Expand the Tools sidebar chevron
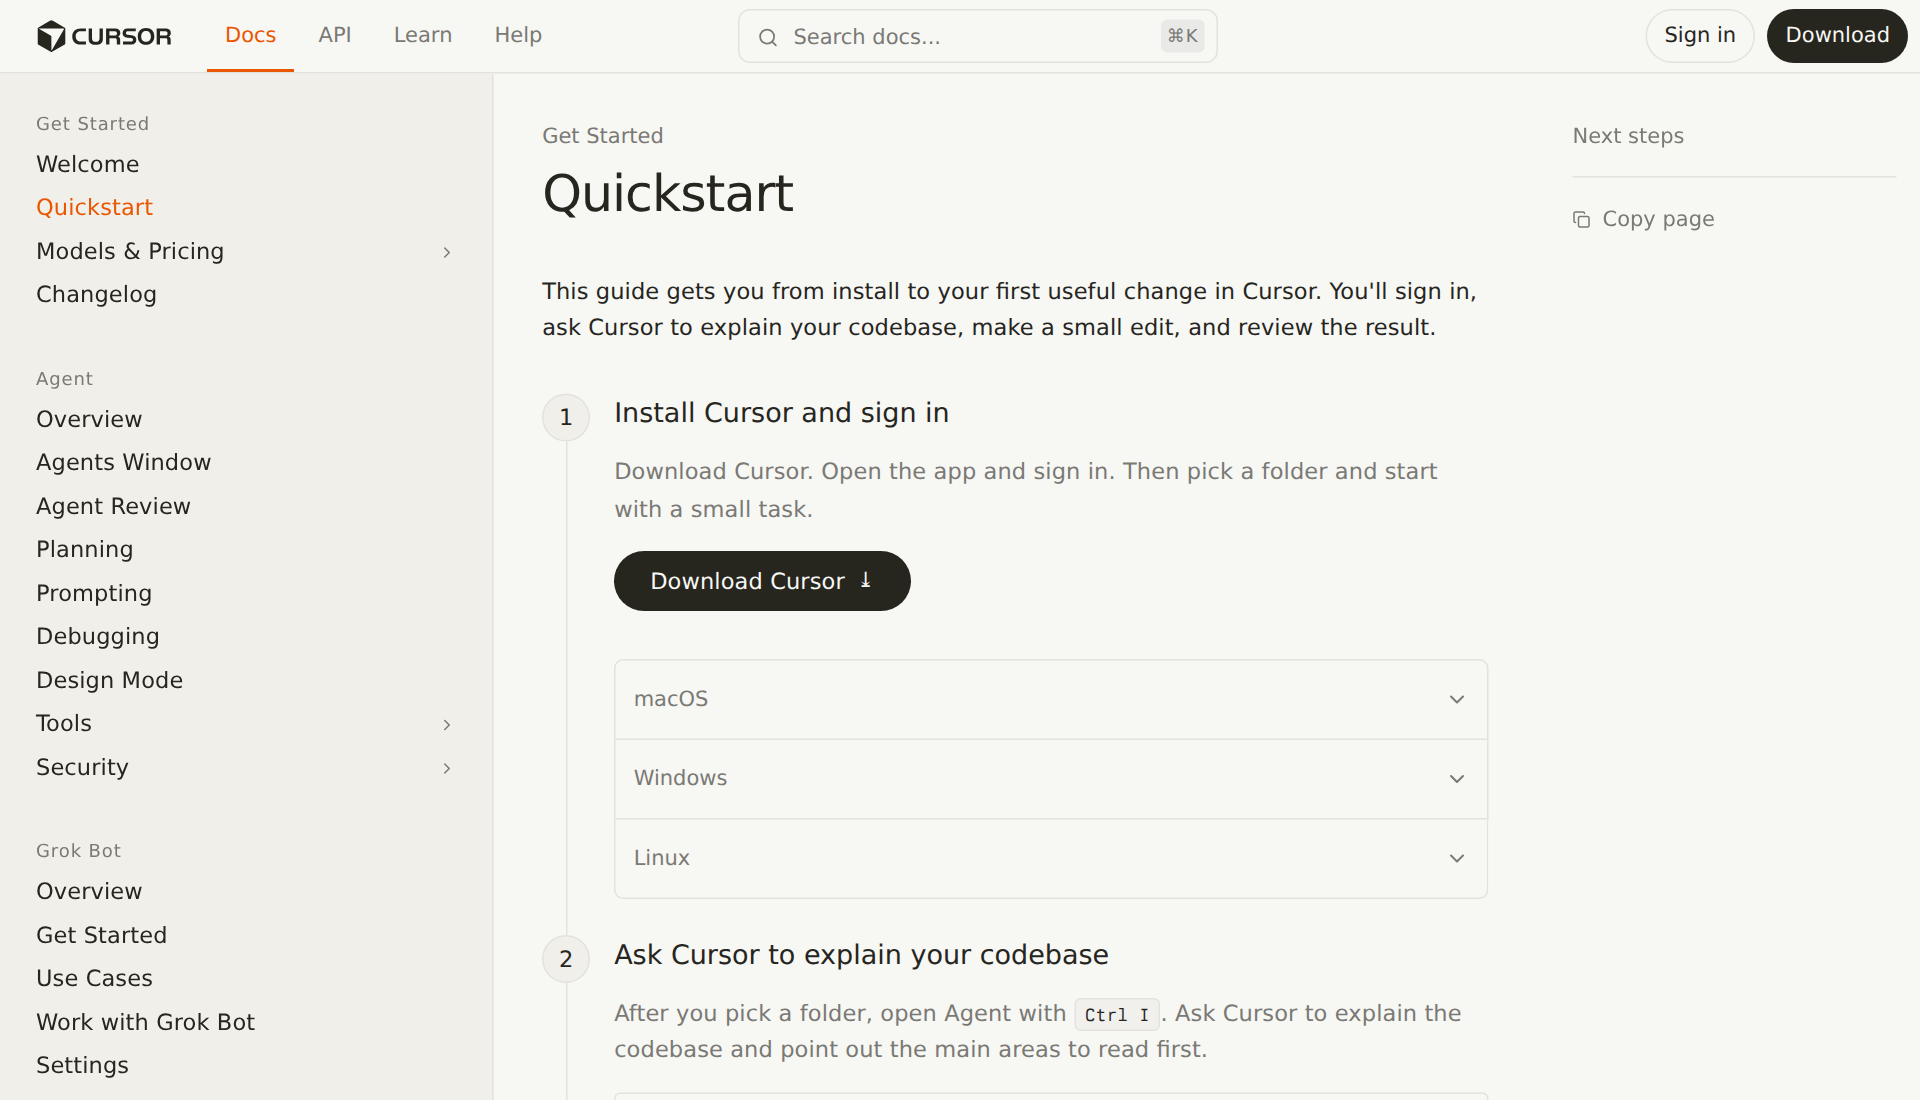The width and height of the screenshot is (1920, 1100). click(x=447, y=724)
